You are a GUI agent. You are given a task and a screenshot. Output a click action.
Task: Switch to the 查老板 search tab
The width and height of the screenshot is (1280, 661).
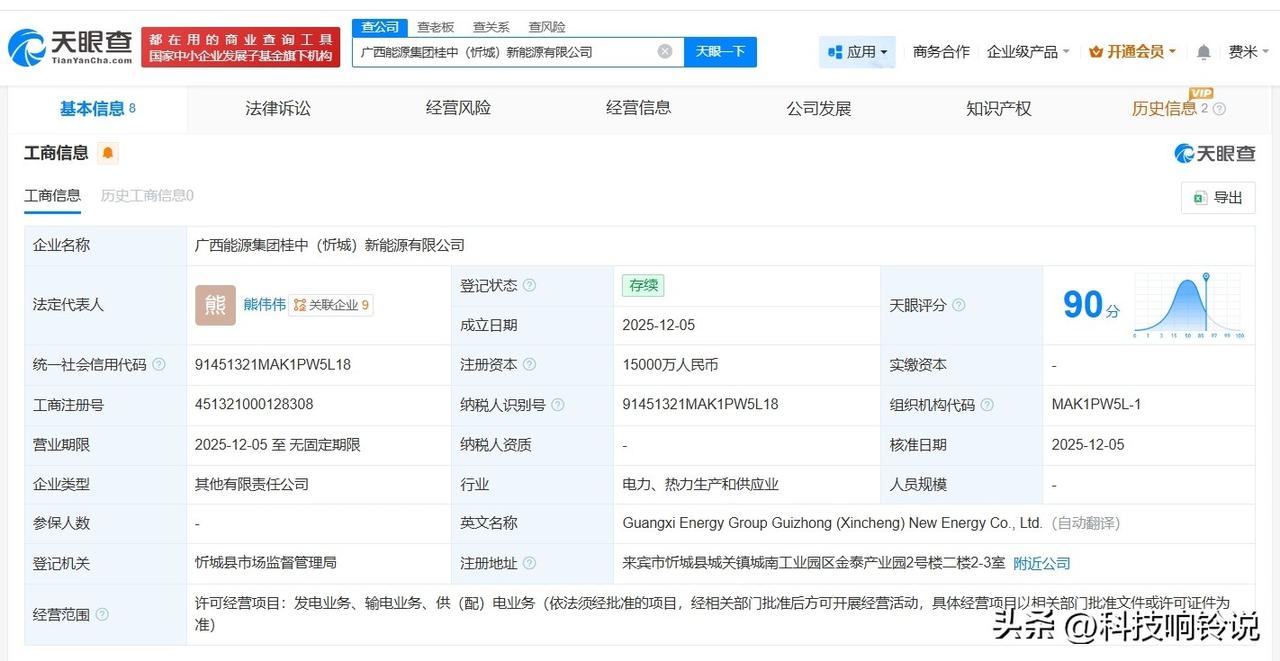tap(436, 27)
